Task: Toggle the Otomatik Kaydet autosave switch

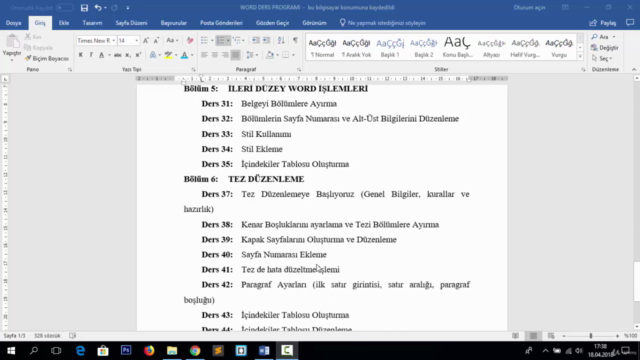Action: click(64, 8)
